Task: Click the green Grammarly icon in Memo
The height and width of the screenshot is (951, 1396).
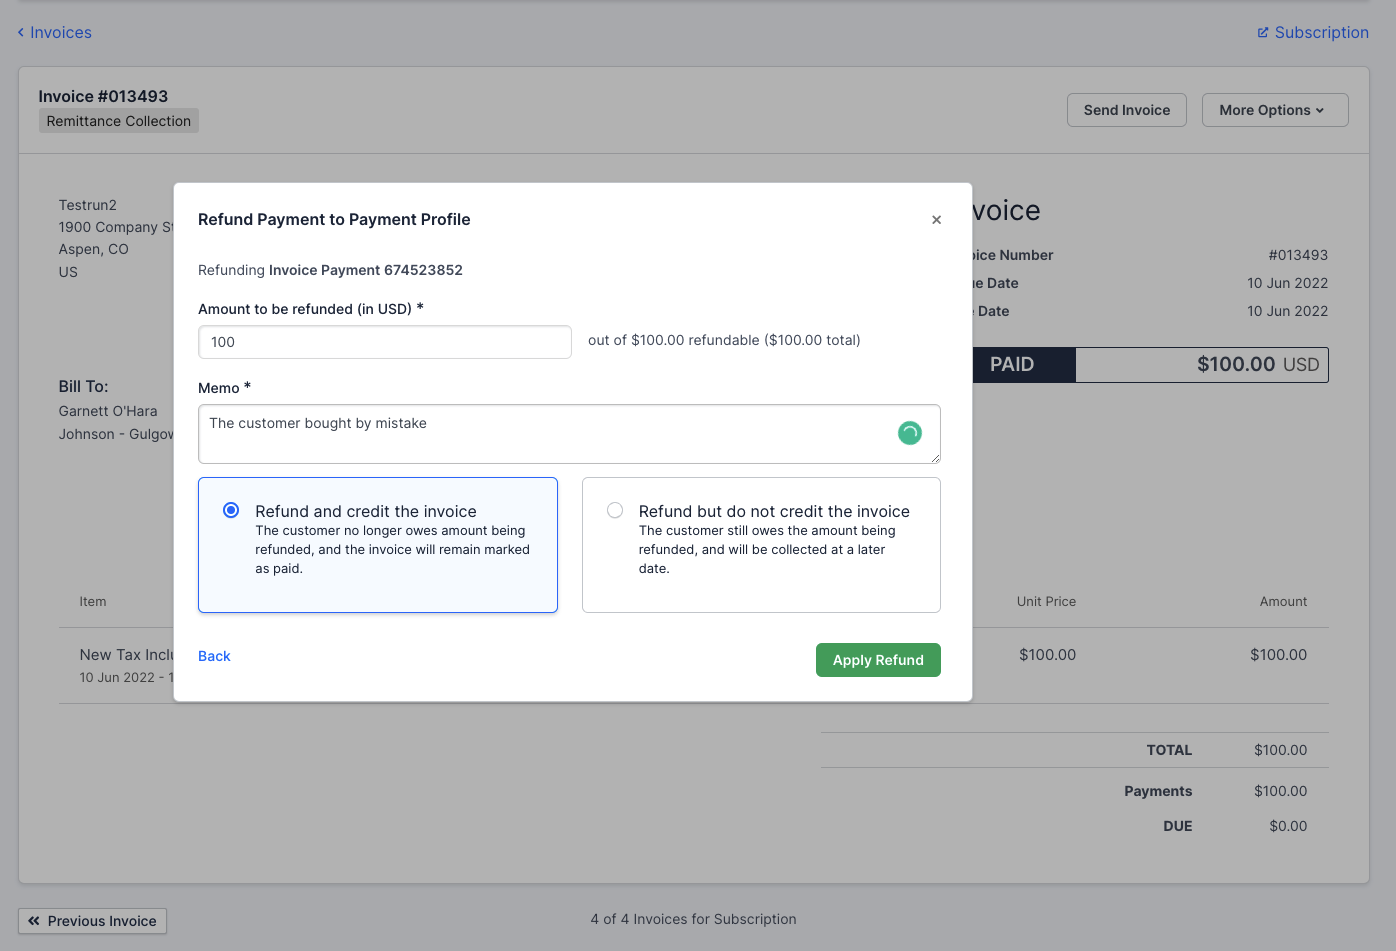Action: tap(909, 433)
